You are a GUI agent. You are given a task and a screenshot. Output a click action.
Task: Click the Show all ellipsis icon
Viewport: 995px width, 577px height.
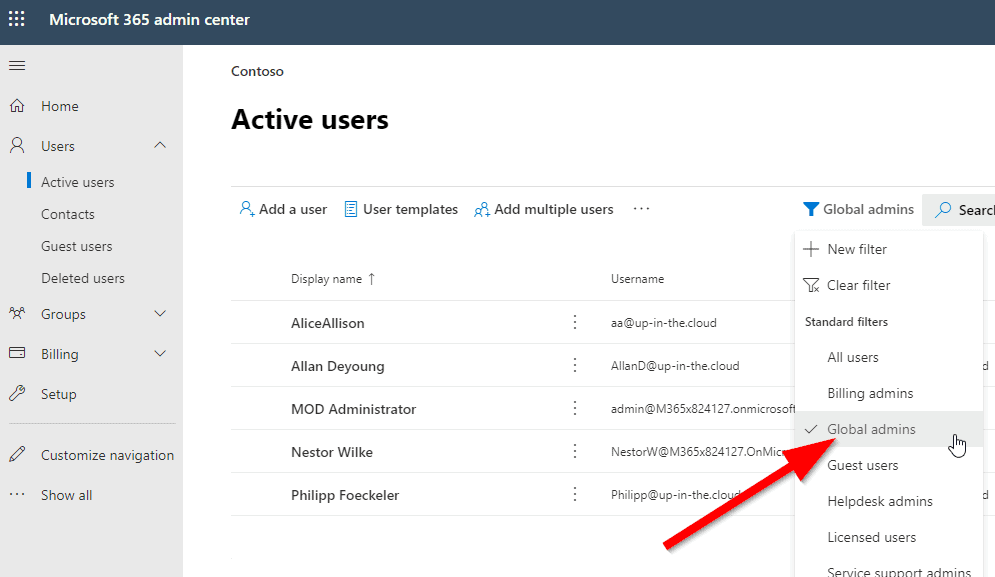[17, 494]
